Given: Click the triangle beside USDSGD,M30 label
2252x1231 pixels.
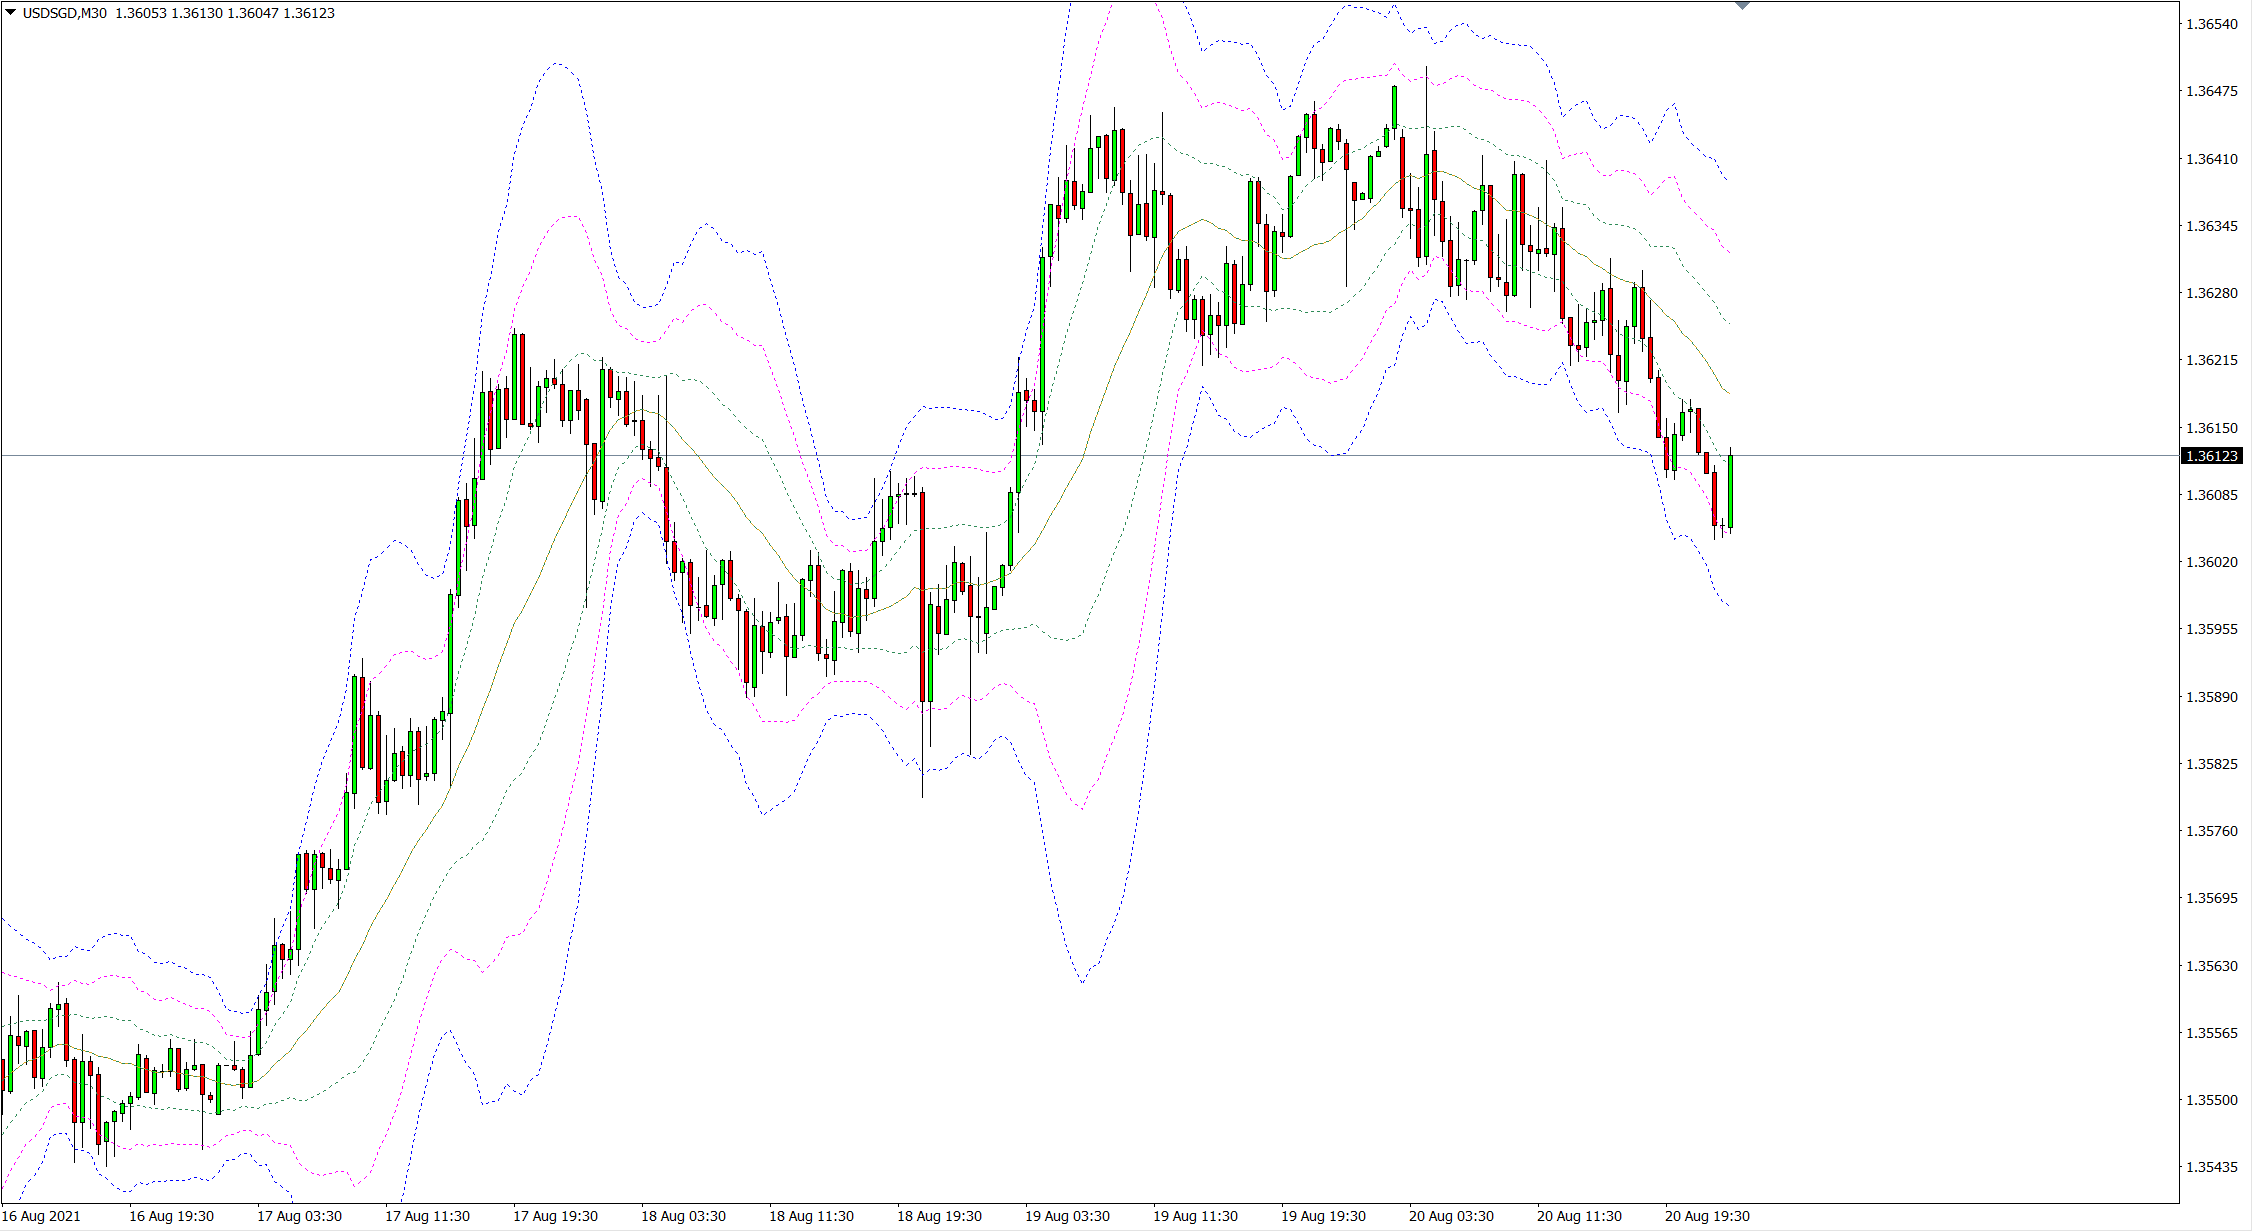Looking at the screenshot, I should point(11,13).
